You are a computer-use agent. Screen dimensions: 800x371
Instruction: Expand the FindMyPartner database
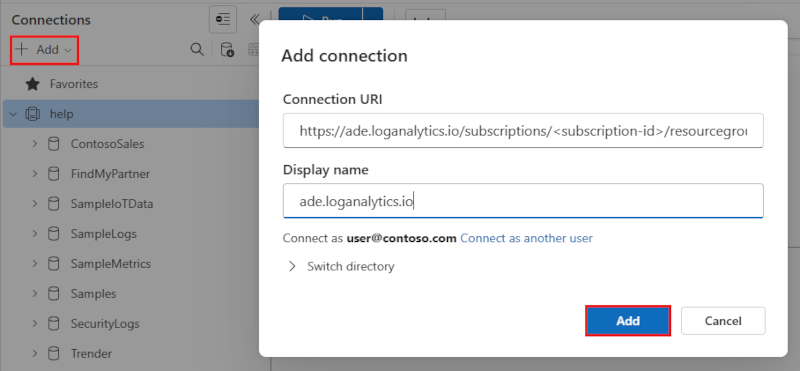(35, 174)
